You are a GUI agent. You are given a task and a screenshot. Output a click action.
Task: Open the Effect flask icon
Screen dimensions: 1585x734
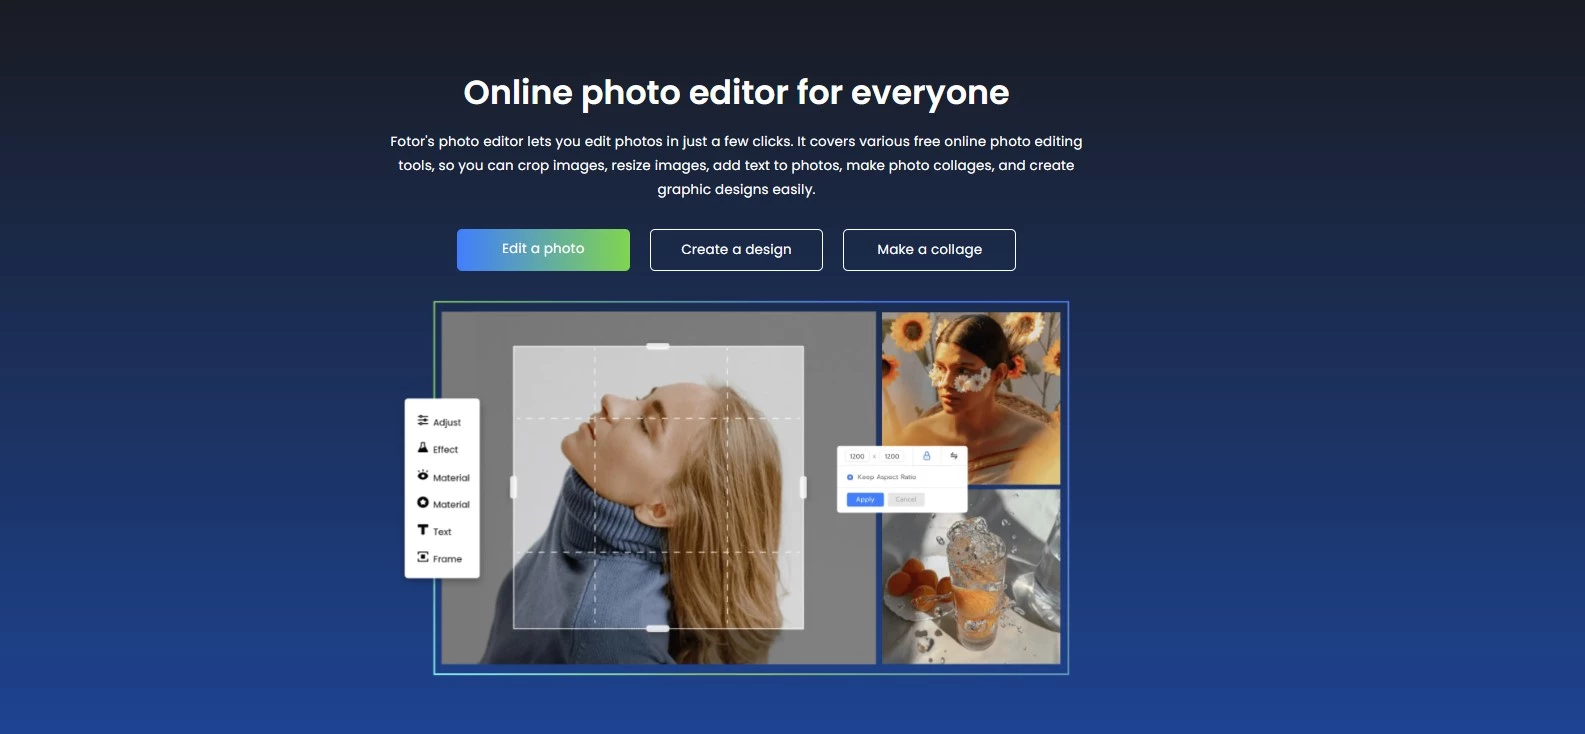click(x=423, y=448)
